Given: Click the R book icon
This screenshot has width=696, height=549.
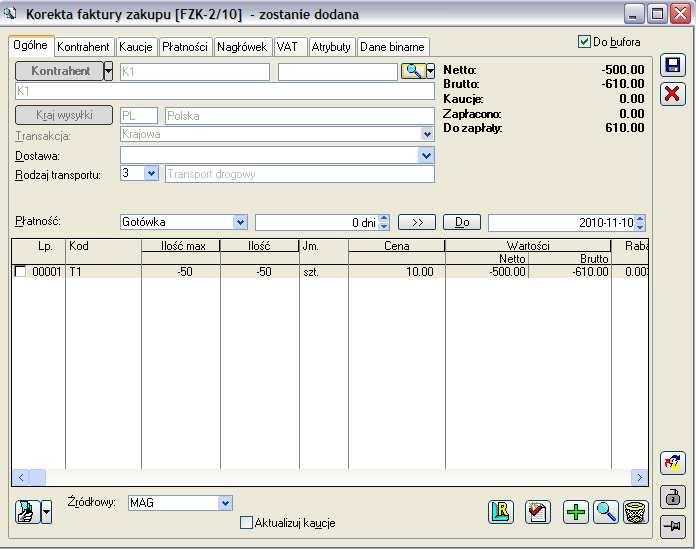Looking at the screenshot, I should tap(501, 512).
